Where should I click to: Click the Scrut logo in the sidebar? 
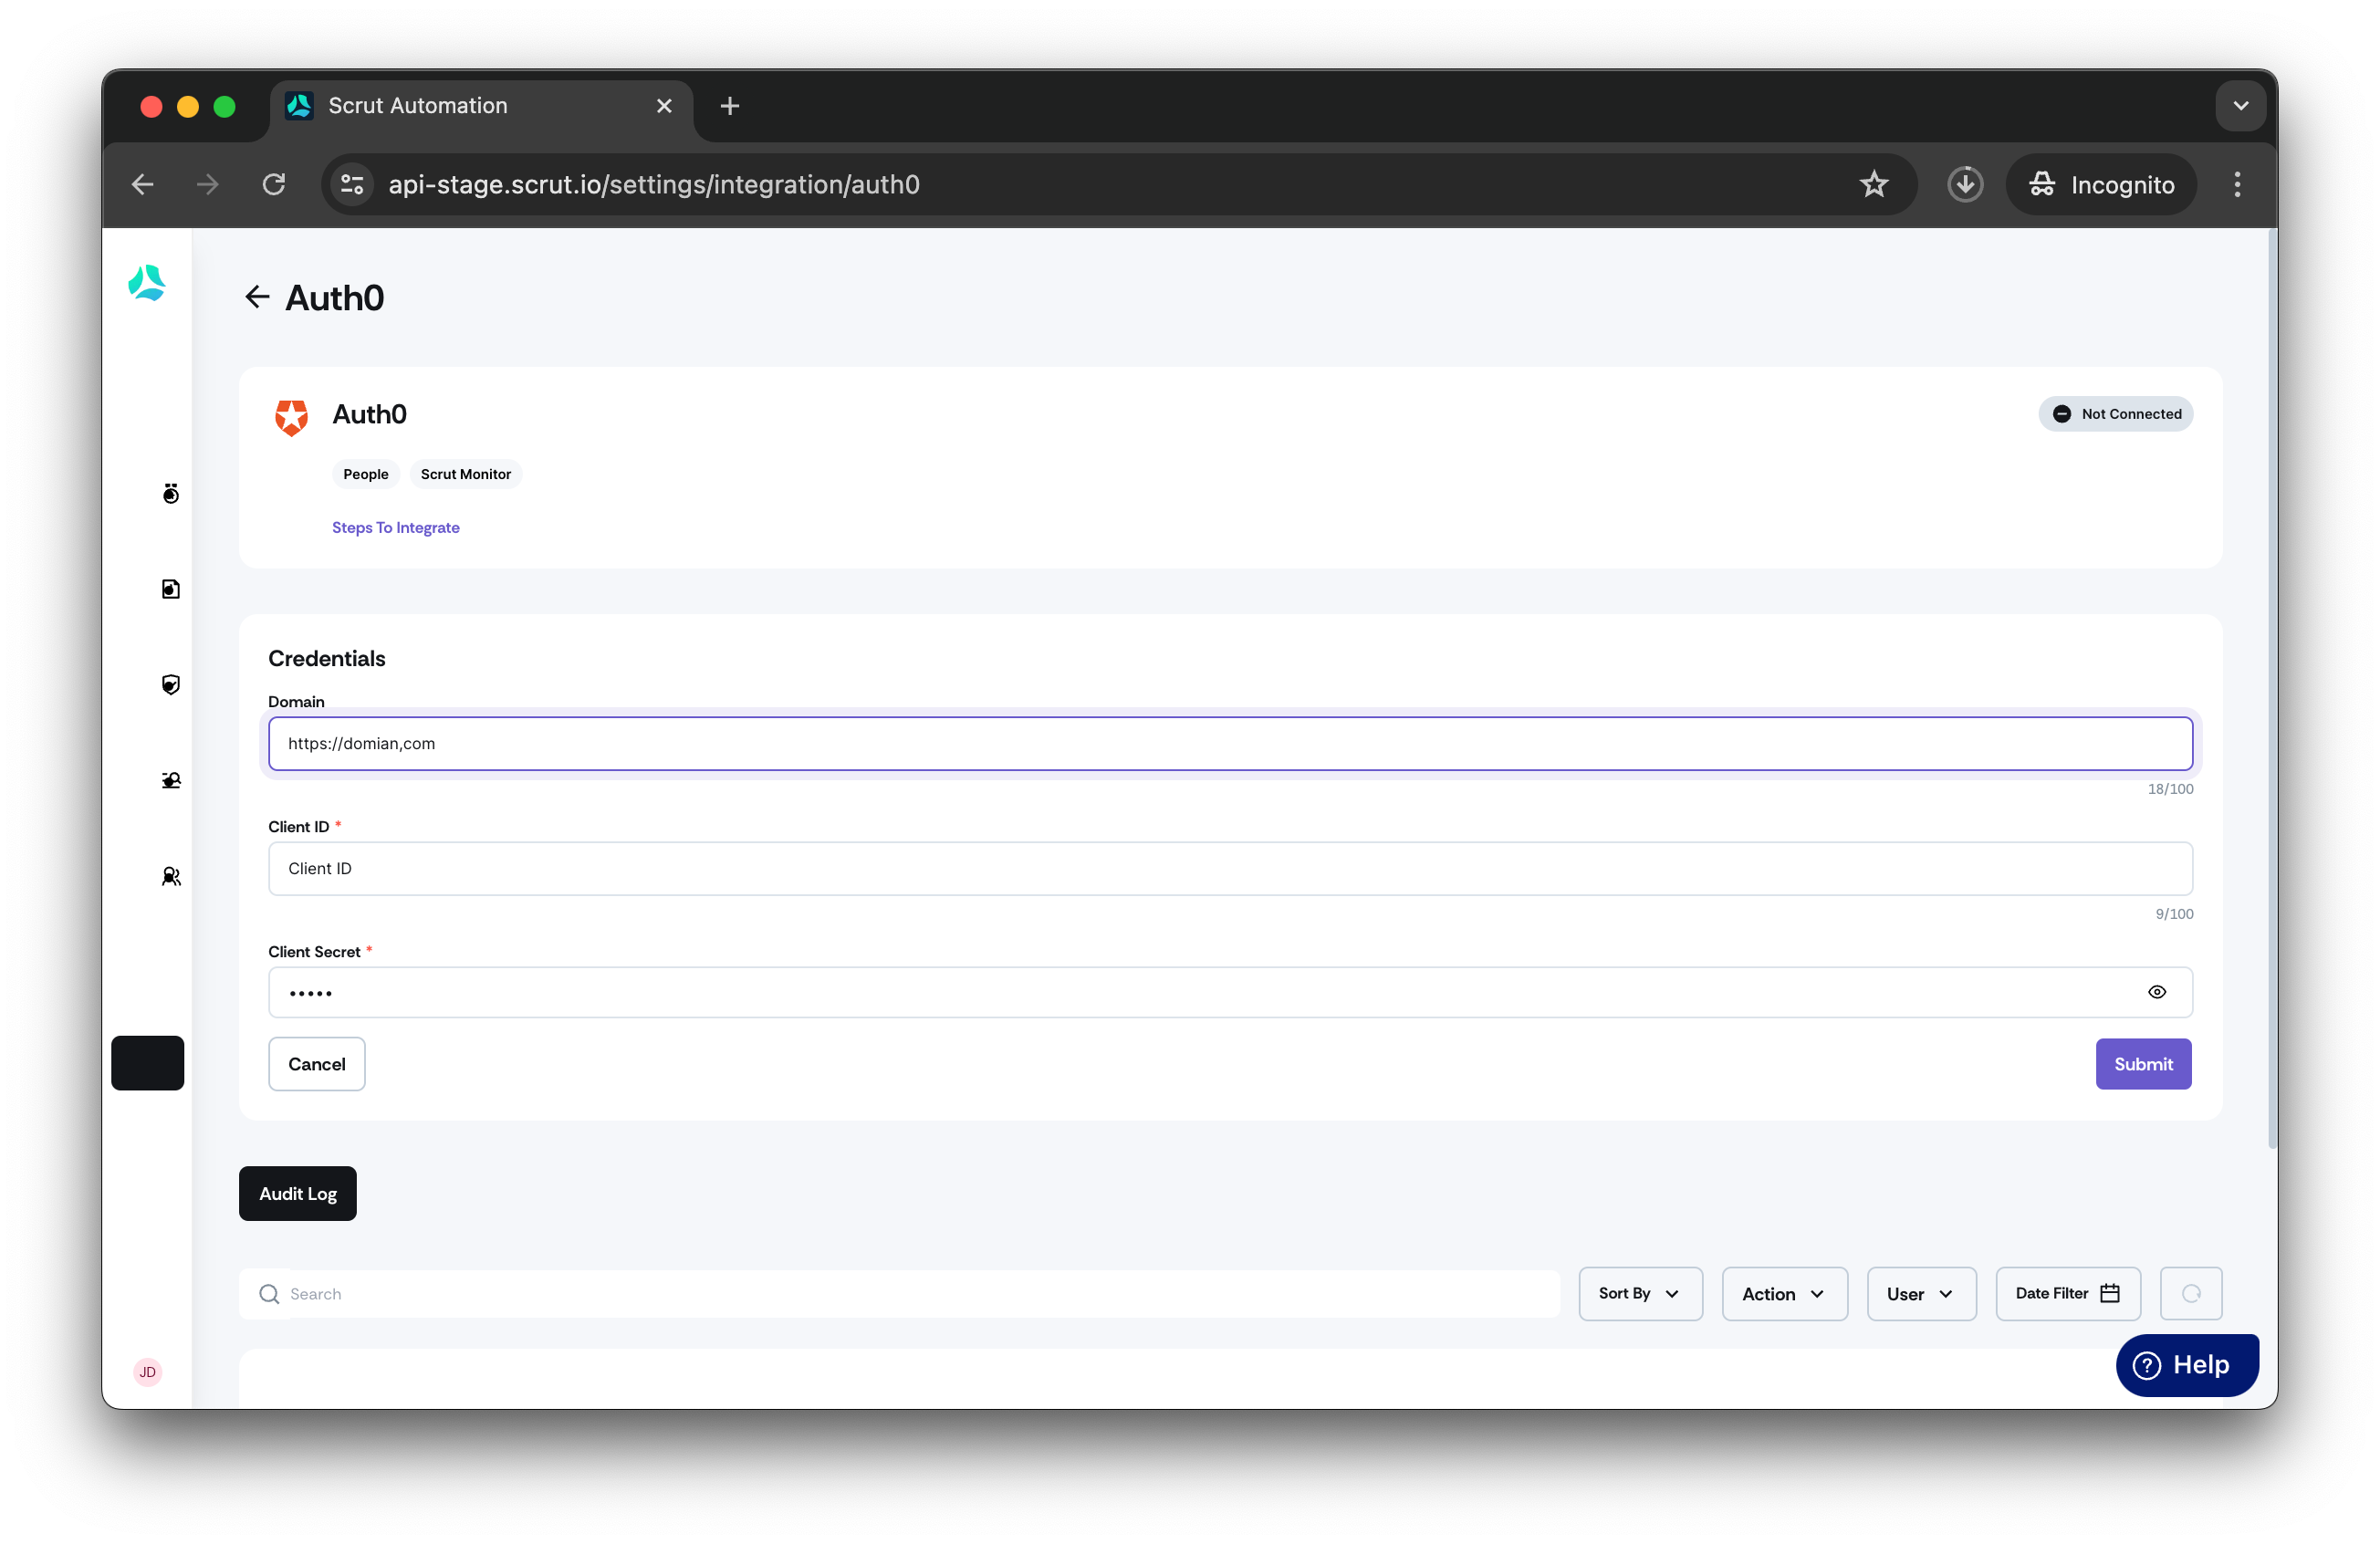point(147,283)
